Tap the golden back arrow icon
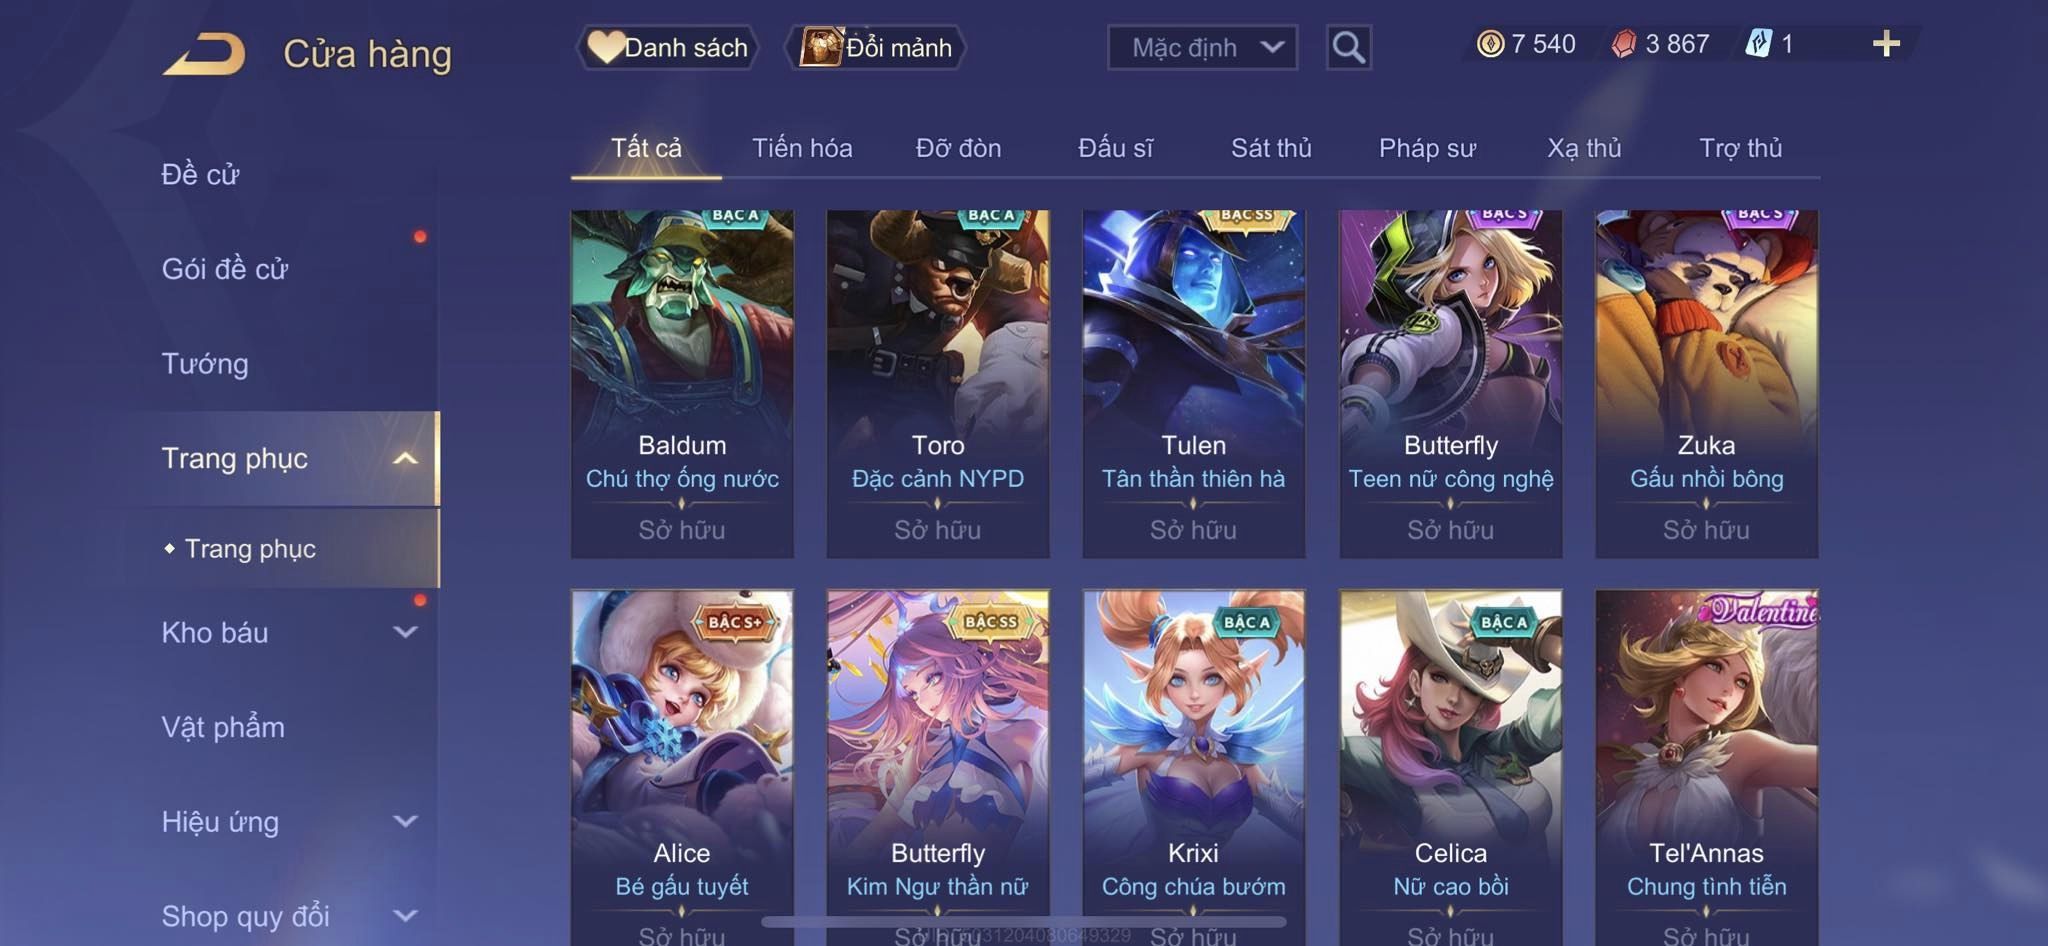This screenshot has height=946, width=2048. [205, 54]
